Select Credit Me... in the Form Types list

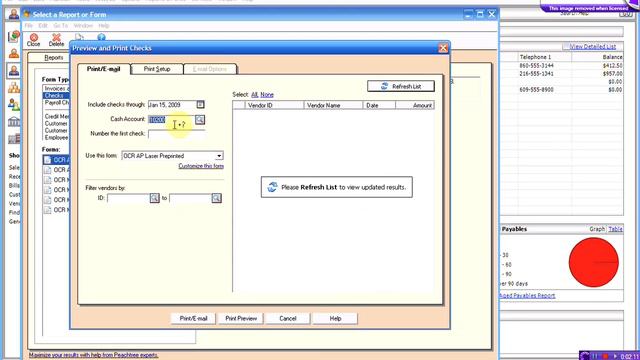point(56,116)
